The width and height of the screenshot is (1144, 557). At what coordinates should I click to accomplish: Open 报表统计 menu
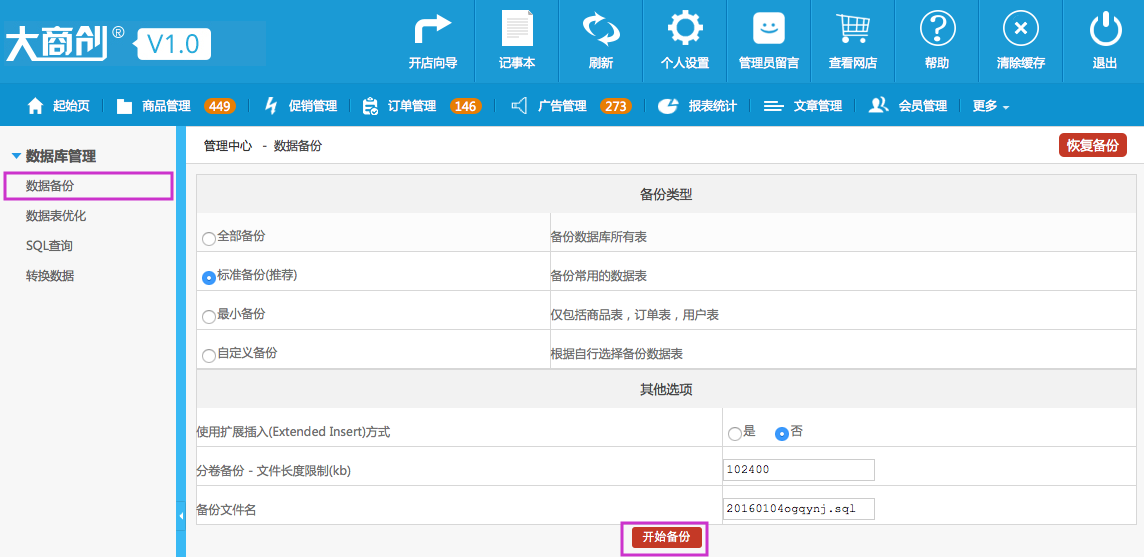coord(713,107)
